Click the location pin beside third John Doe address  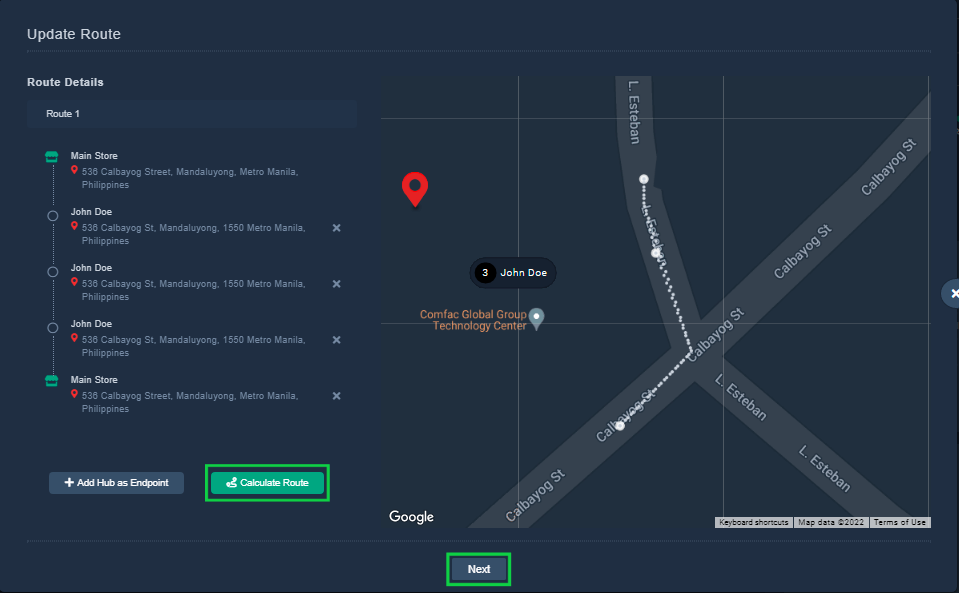click(x=74, y=338)
